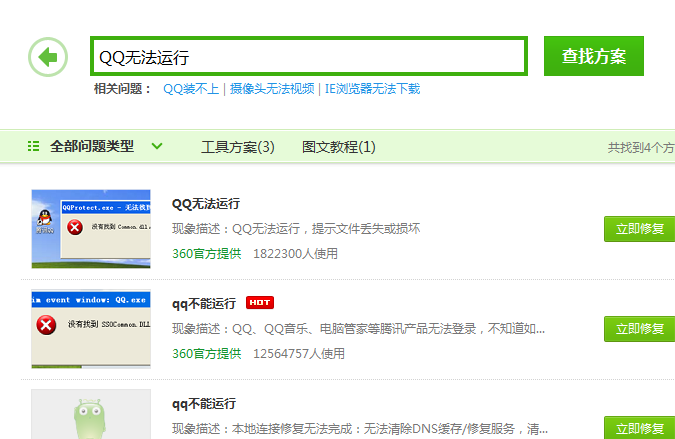Open related question IE浏览器无法下载
The height and width of the screenshot is (439, 675).
[372, 89]
